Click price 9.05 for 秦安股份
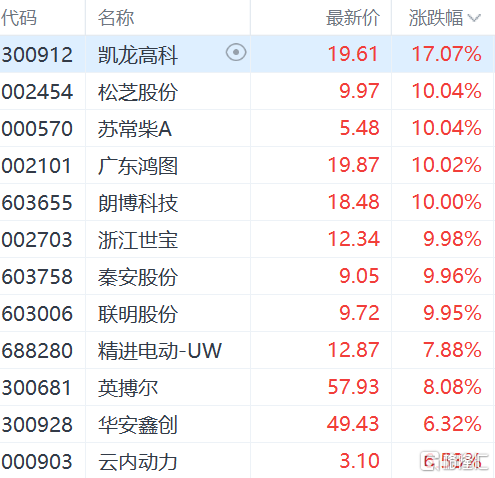495x478 pixels. (x=359, y=276)
